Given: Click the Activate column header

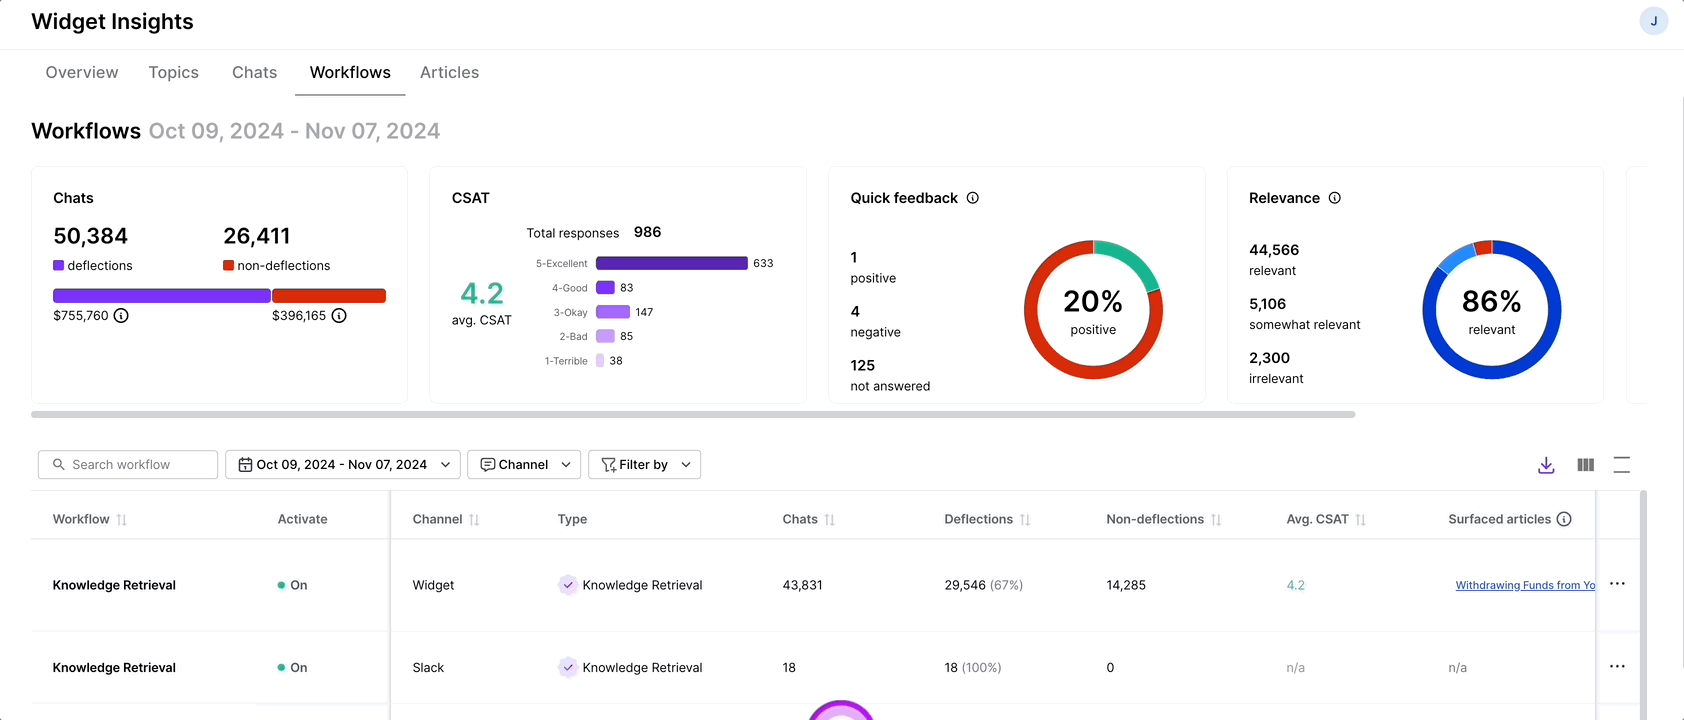Looking at the screenshot, I should pyautogui.click(x=303, y=519).
